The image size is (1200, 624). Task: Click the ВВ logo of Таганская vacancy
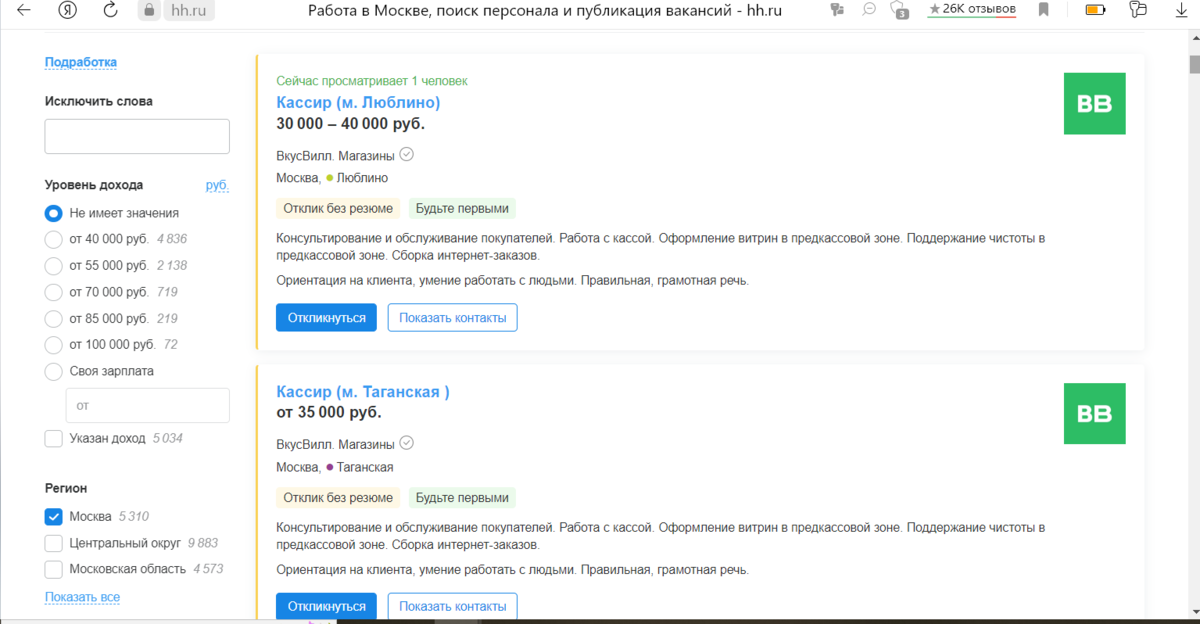tap(1095, 414)
